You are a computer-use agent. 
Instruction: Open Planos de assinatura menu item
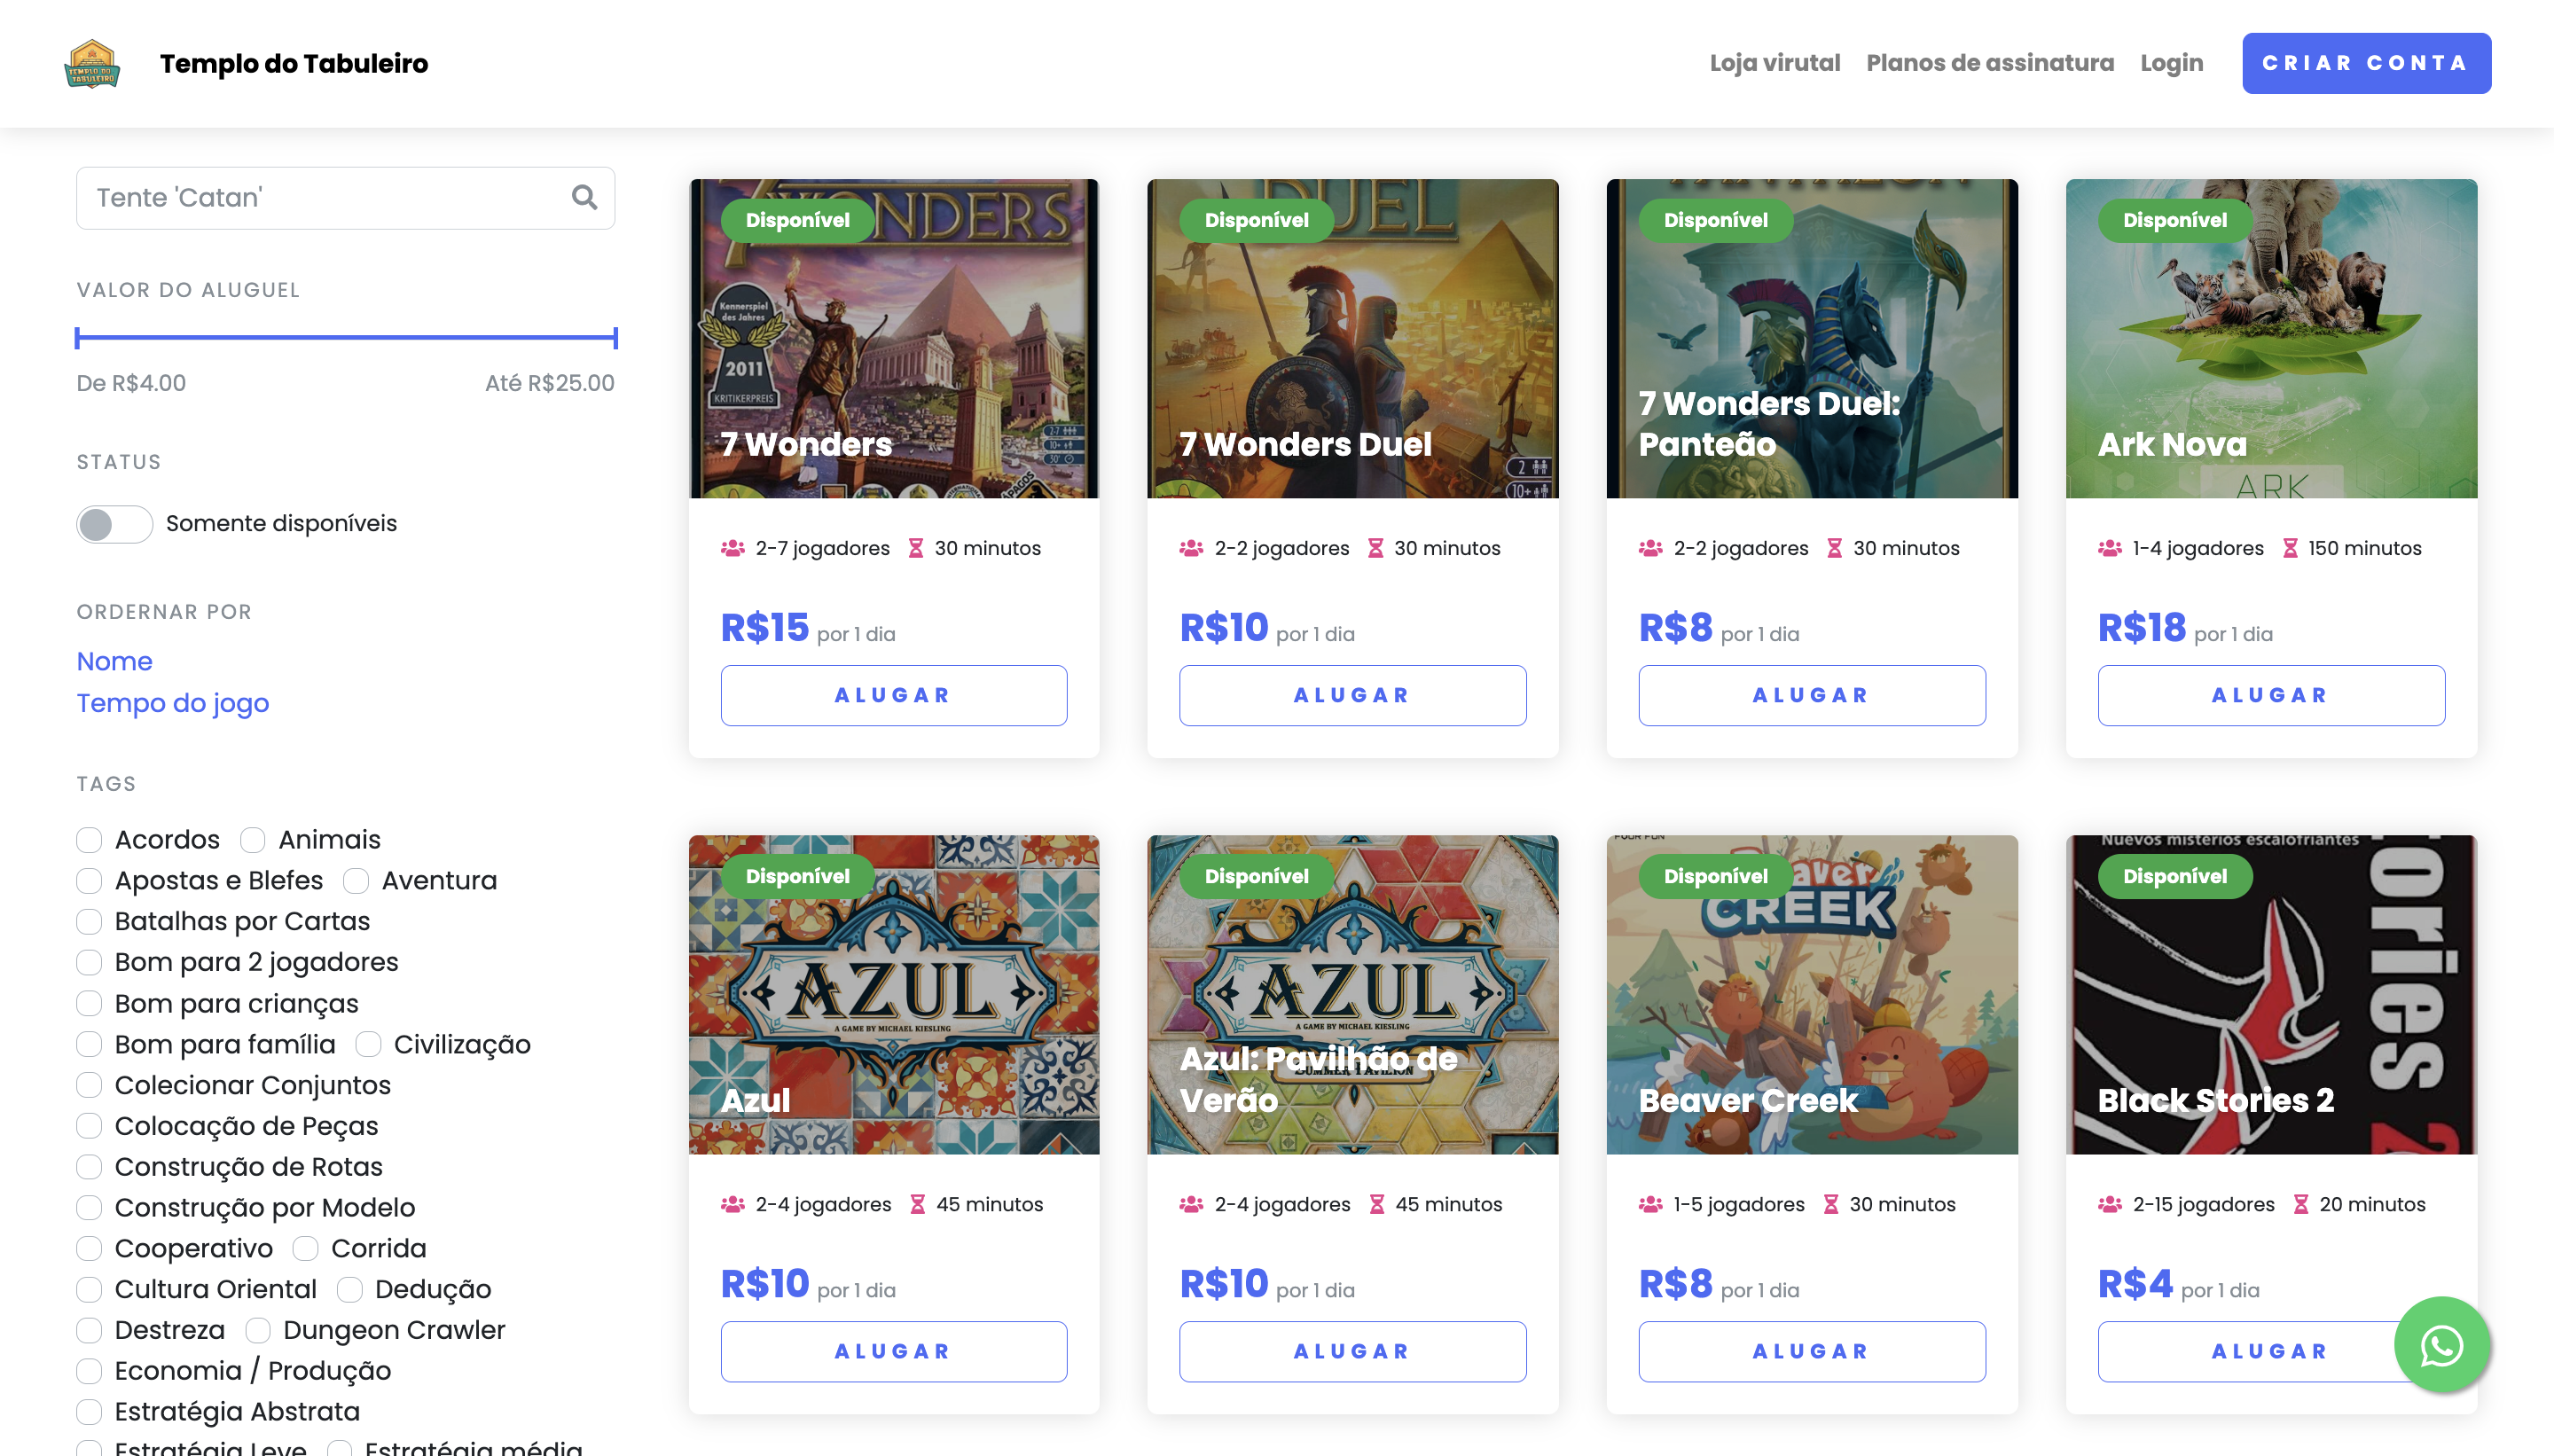(x=1990, y=63)
